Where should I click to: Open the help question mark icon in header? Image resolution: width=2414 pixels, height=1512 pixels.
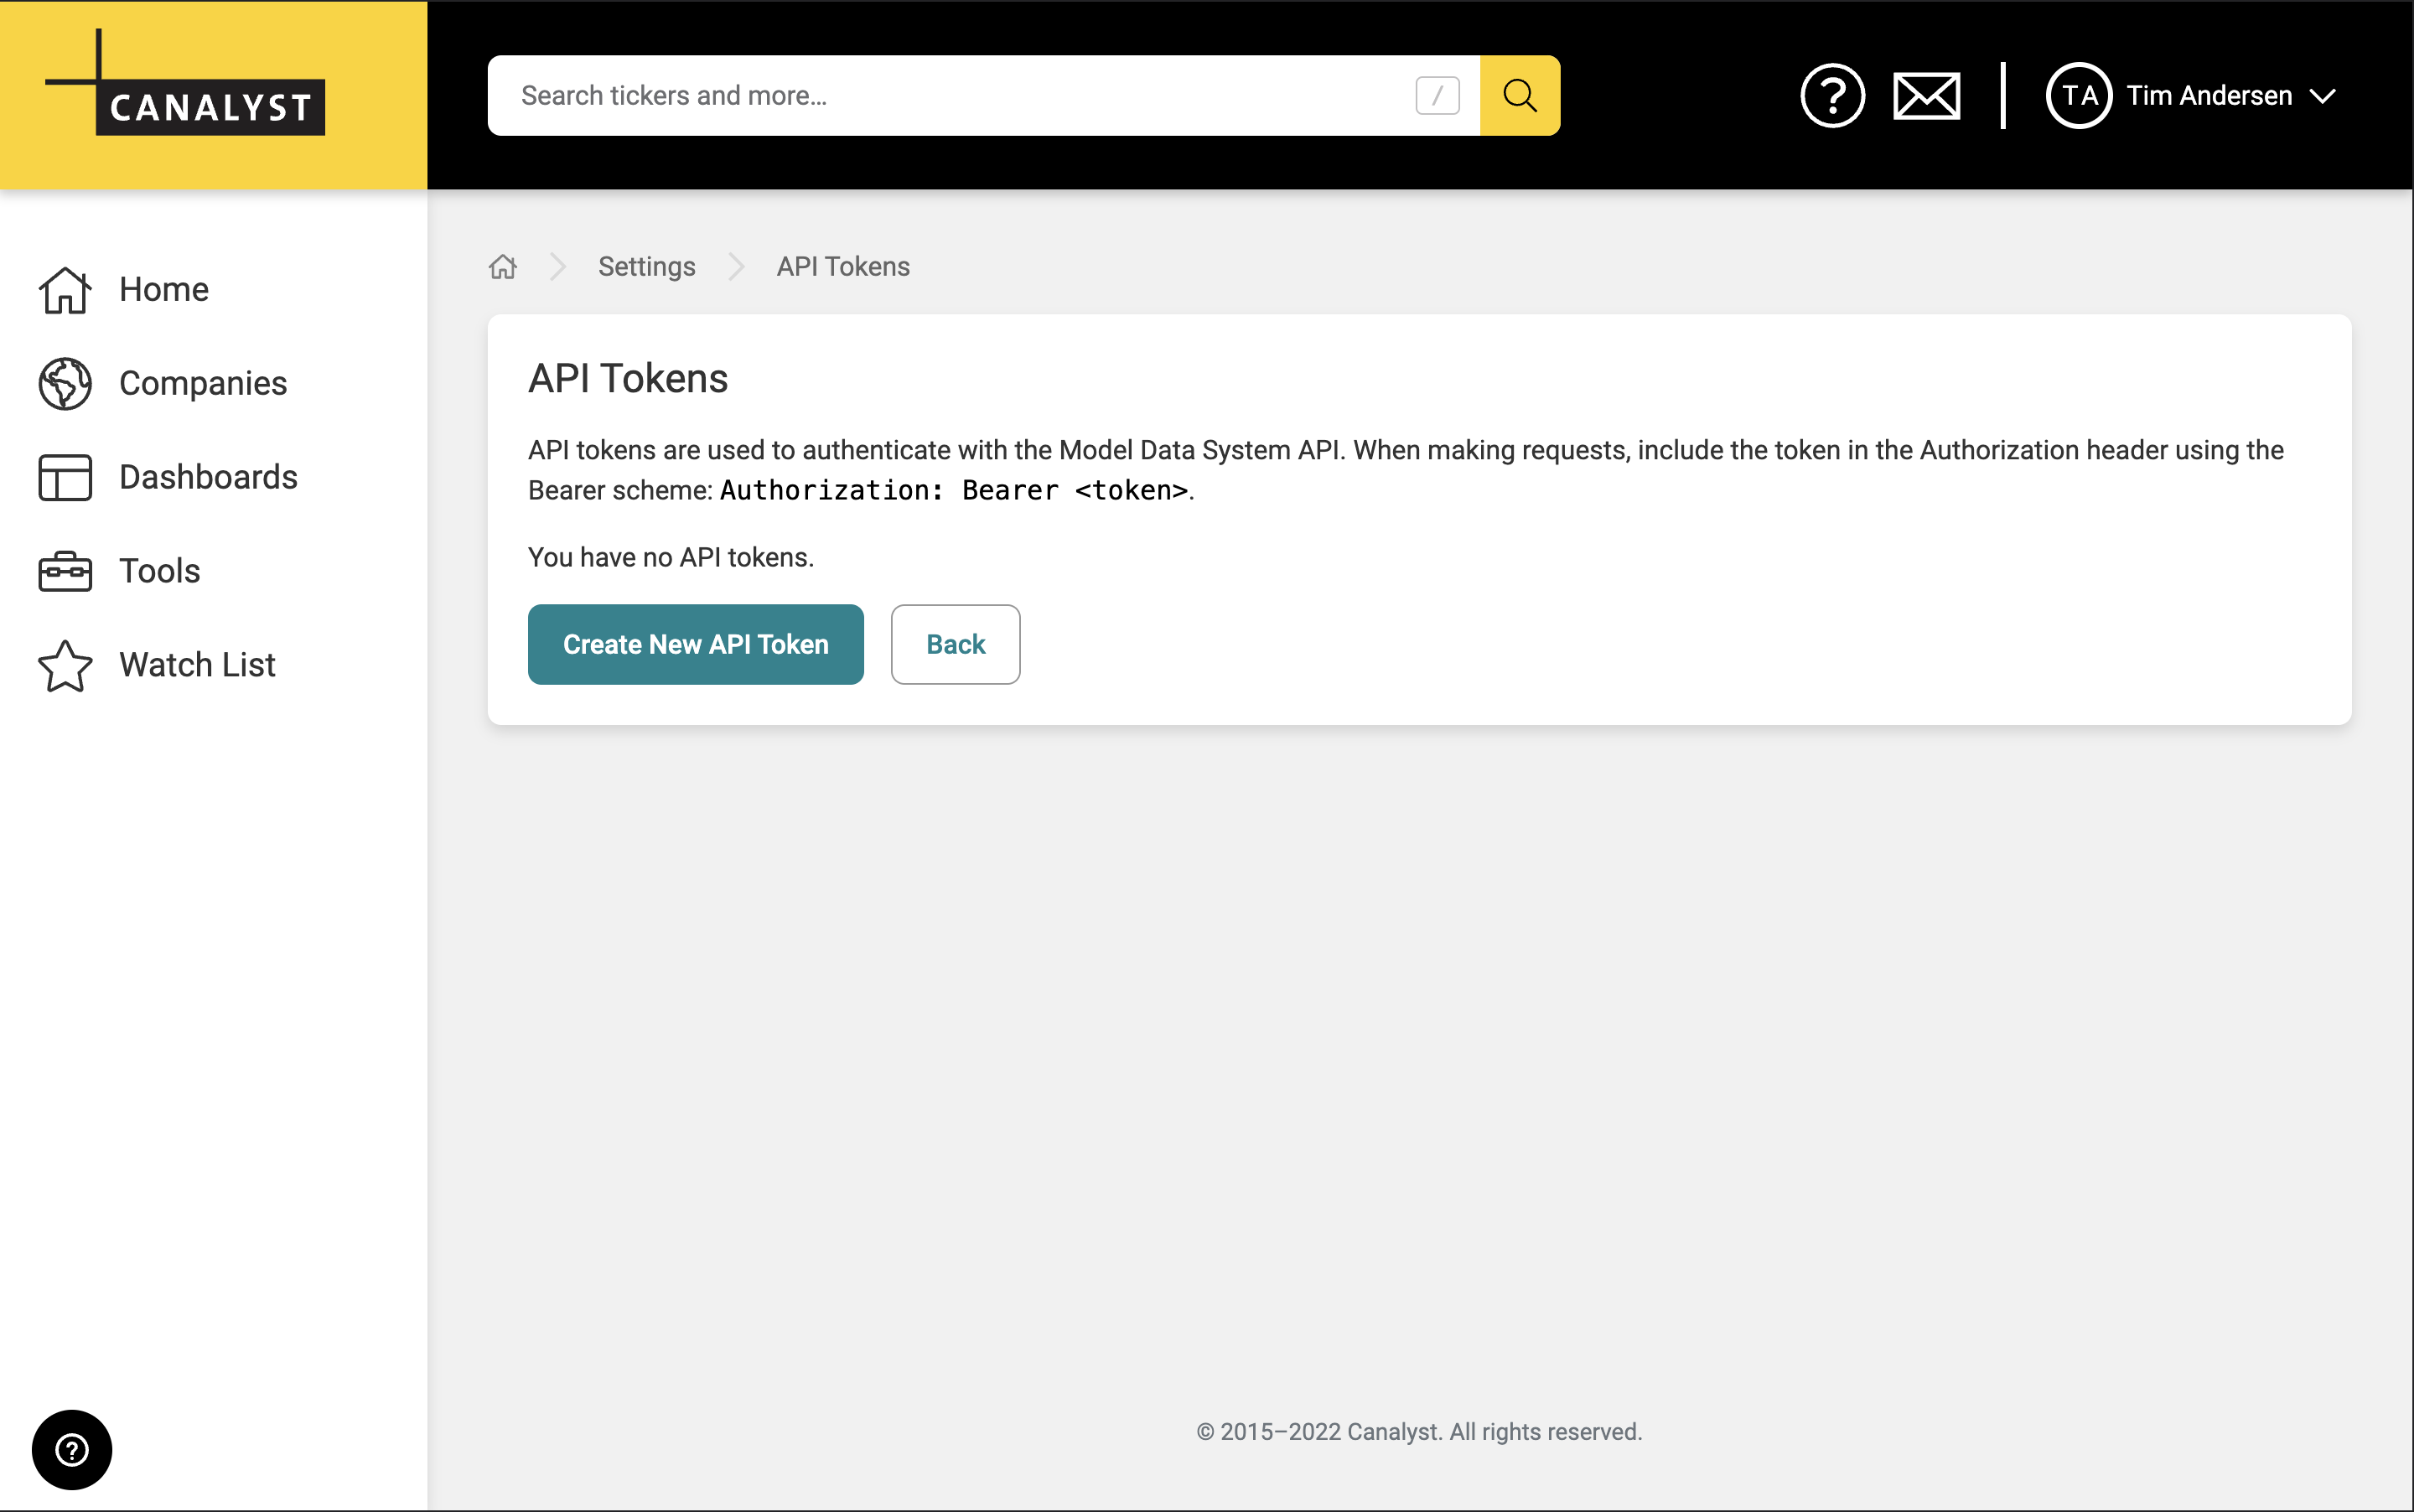pyautogui.click(x=1831, y=95)
